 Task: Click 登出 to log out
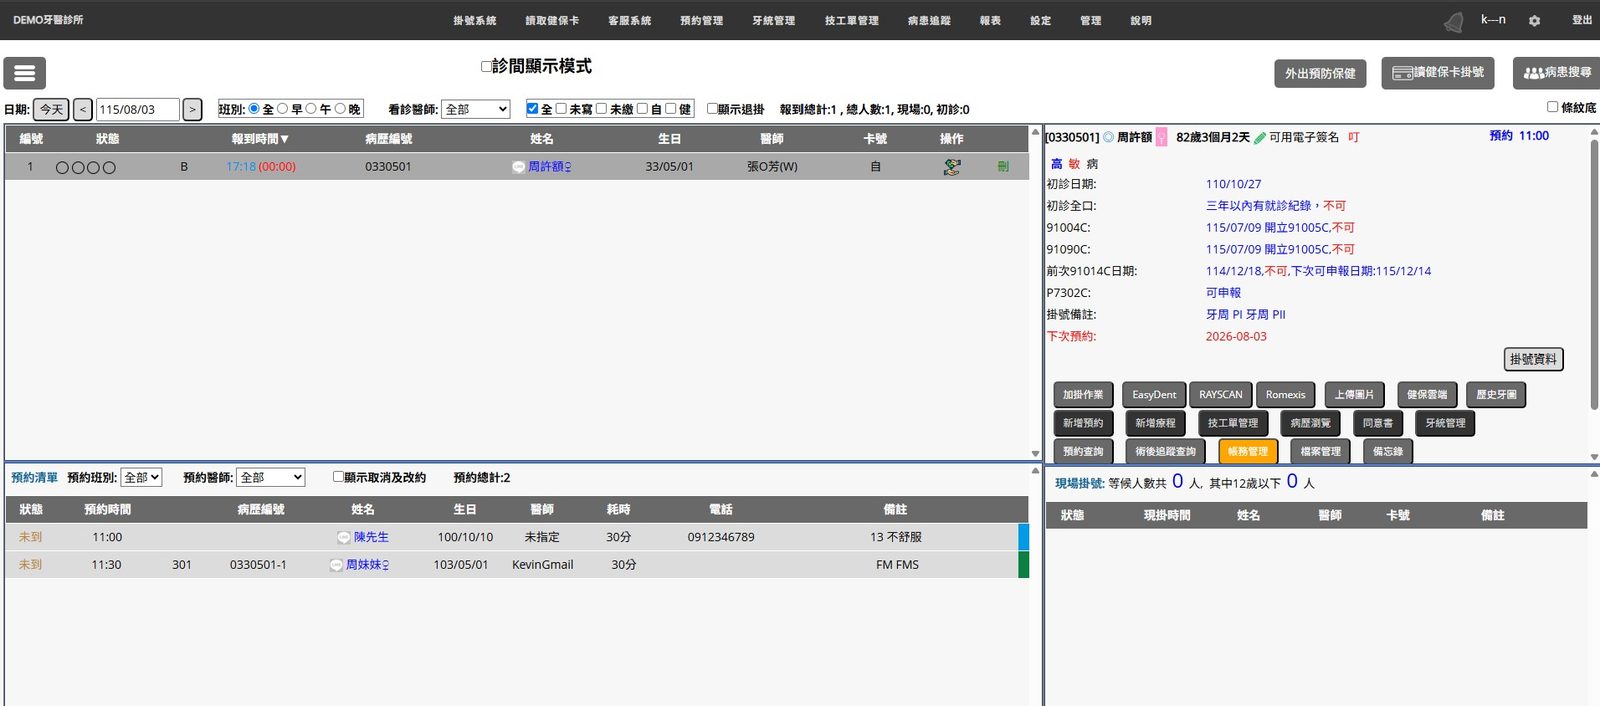[1581, 20]
